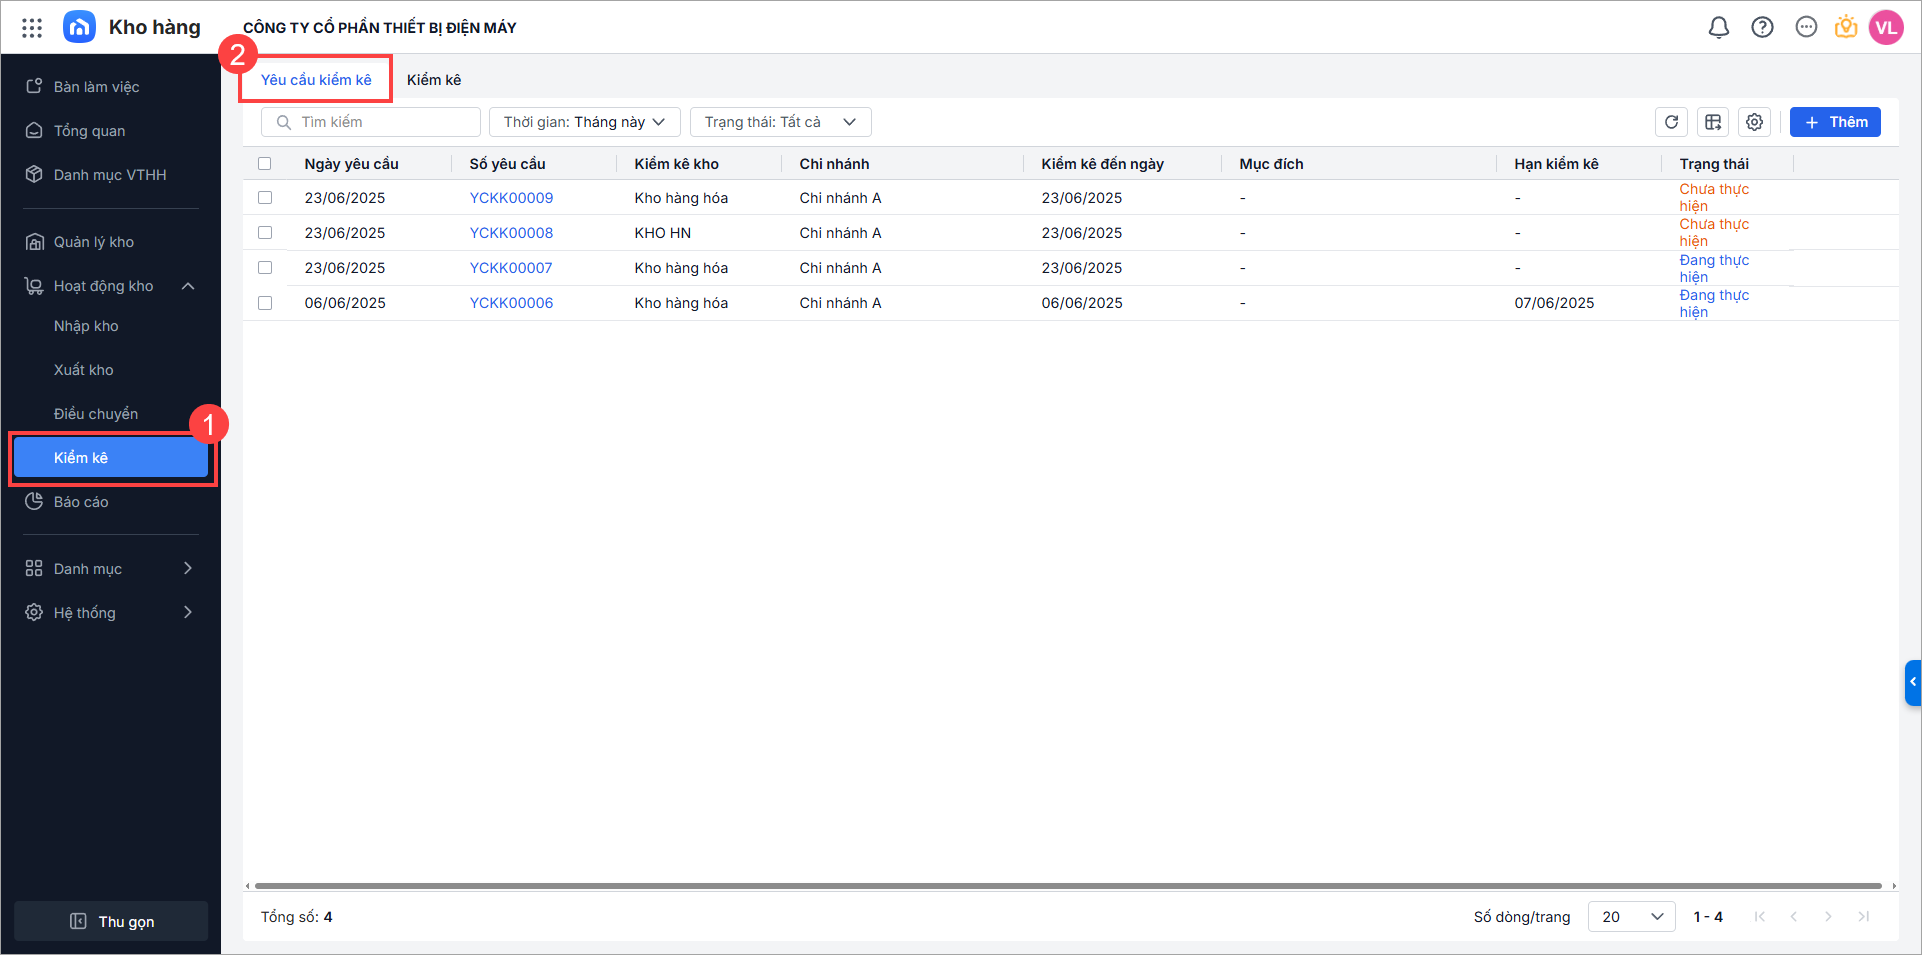Click the 'Thêm' button
The image size is (1922, 955).
pyautogui.click(x=1835, y=122)
